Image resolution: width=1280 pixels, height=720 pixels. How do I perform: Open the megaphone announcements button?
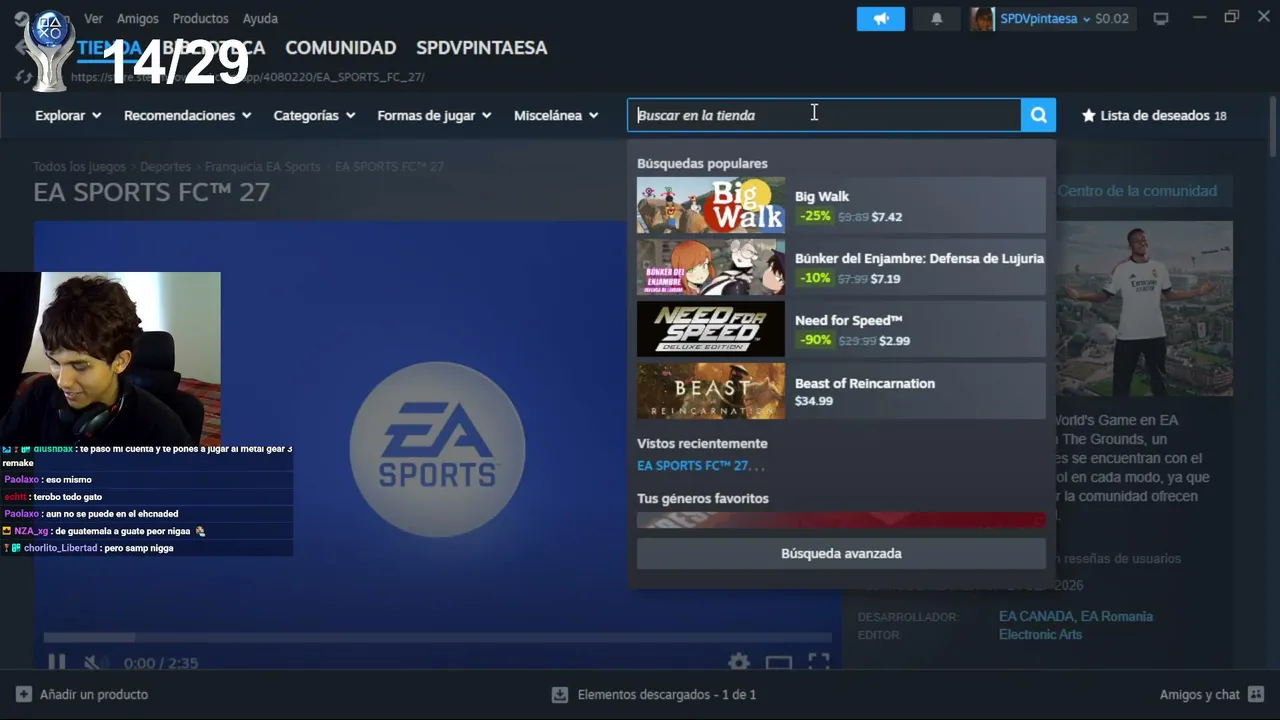881,19
